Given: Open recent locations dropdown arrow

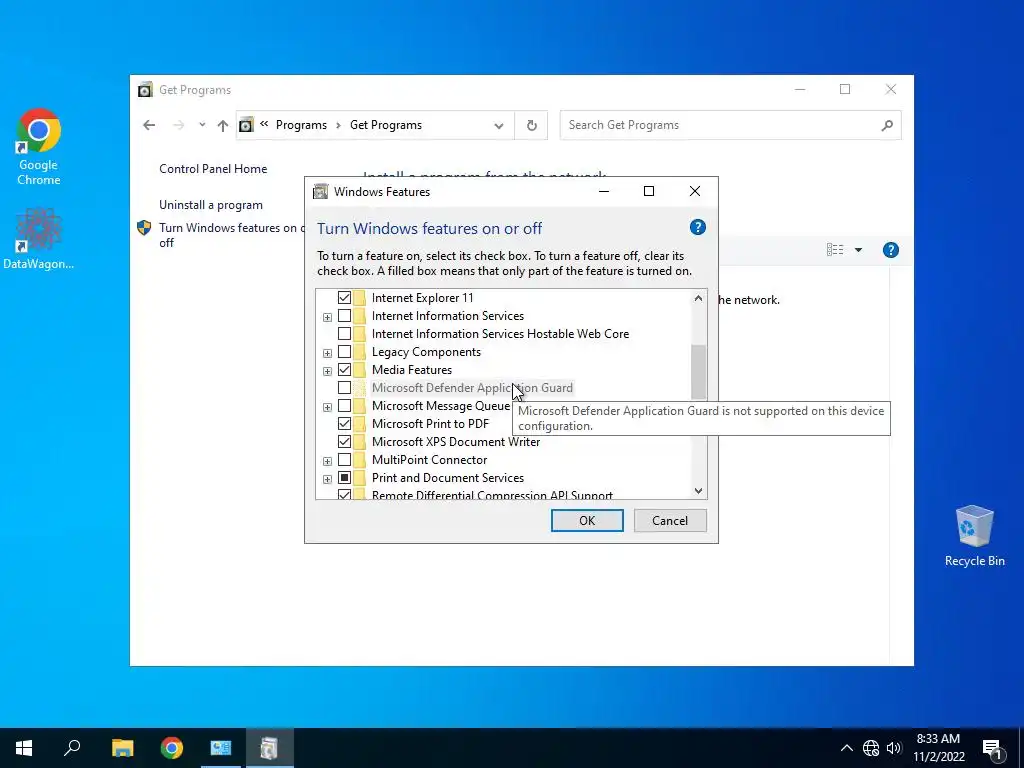Looking at the screenshot, I should point(202,125).
